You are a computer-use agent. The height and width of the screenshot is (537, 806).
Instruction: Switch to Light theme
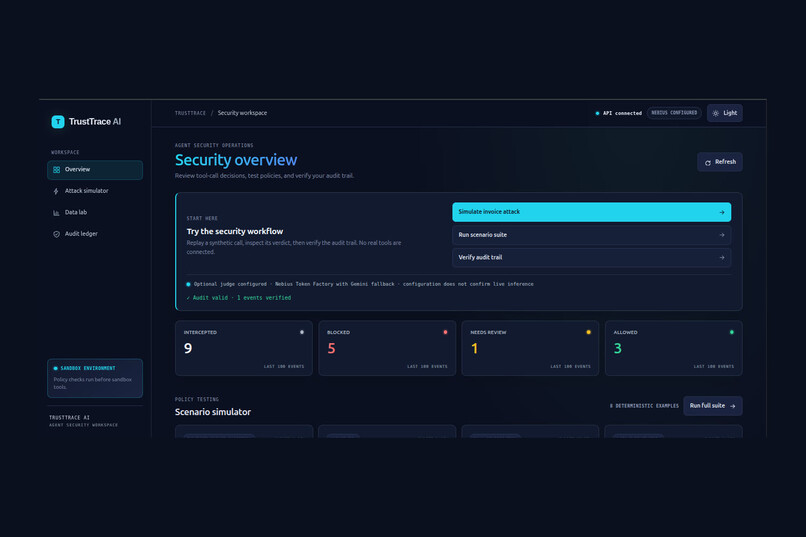click(x=725, y=113)
